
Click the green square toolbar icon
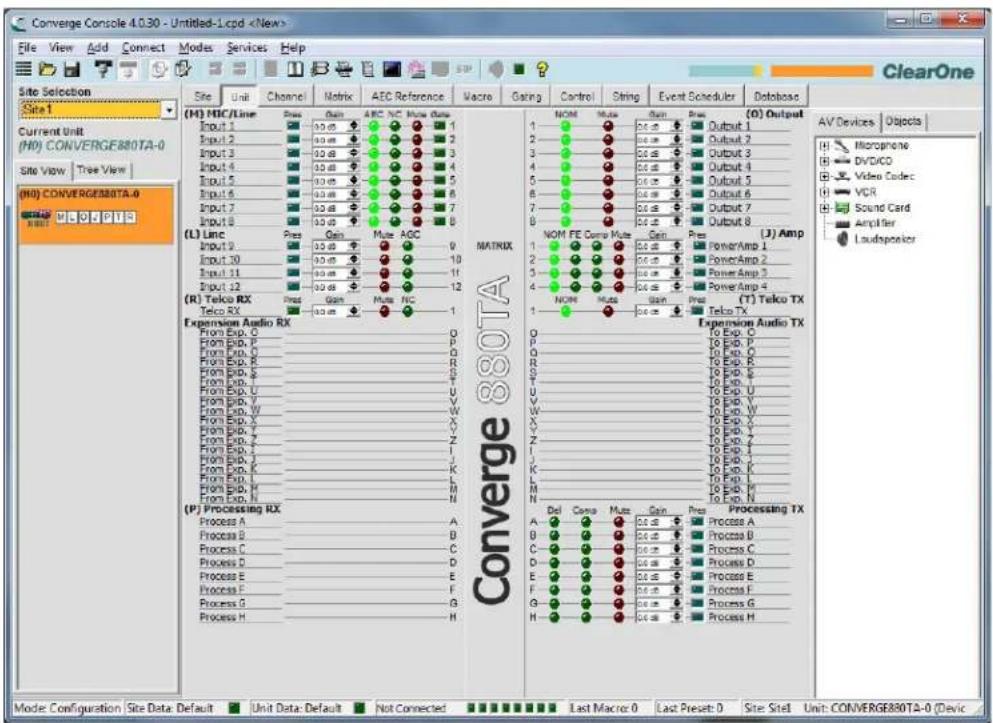(x=519, y=69)
